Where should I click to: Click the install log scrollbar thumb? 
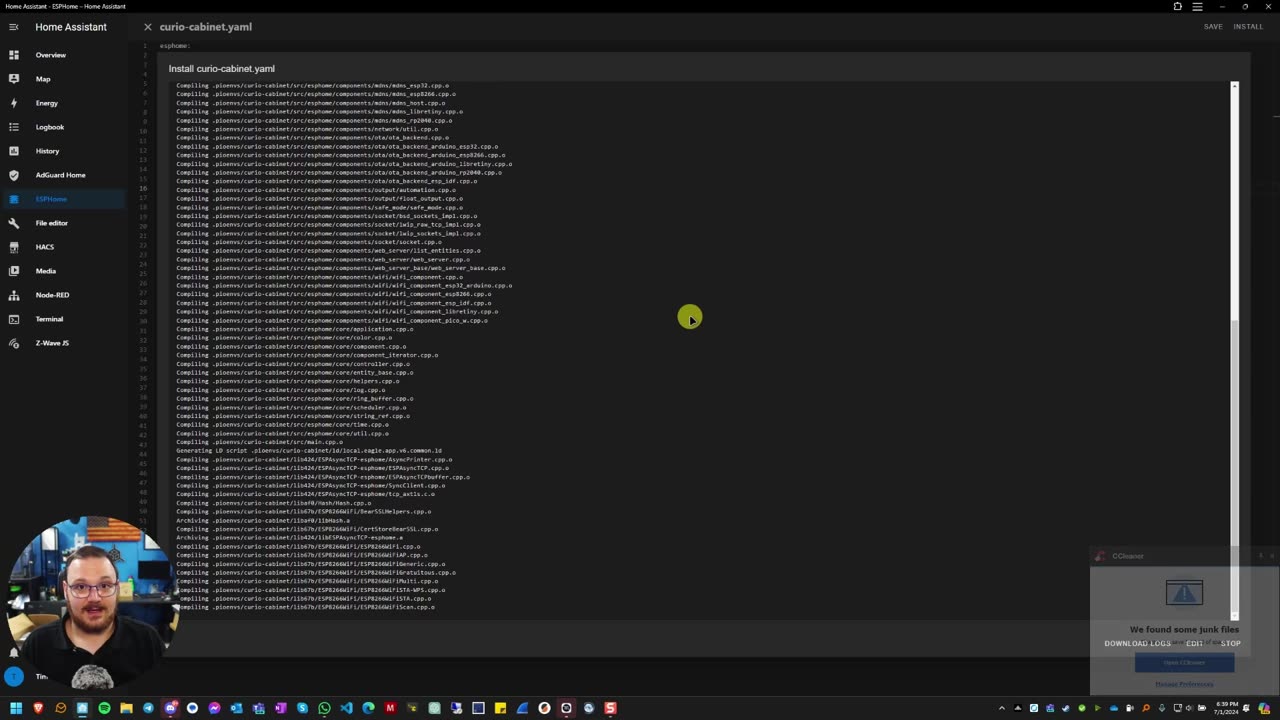click(x=1234, y=465)
